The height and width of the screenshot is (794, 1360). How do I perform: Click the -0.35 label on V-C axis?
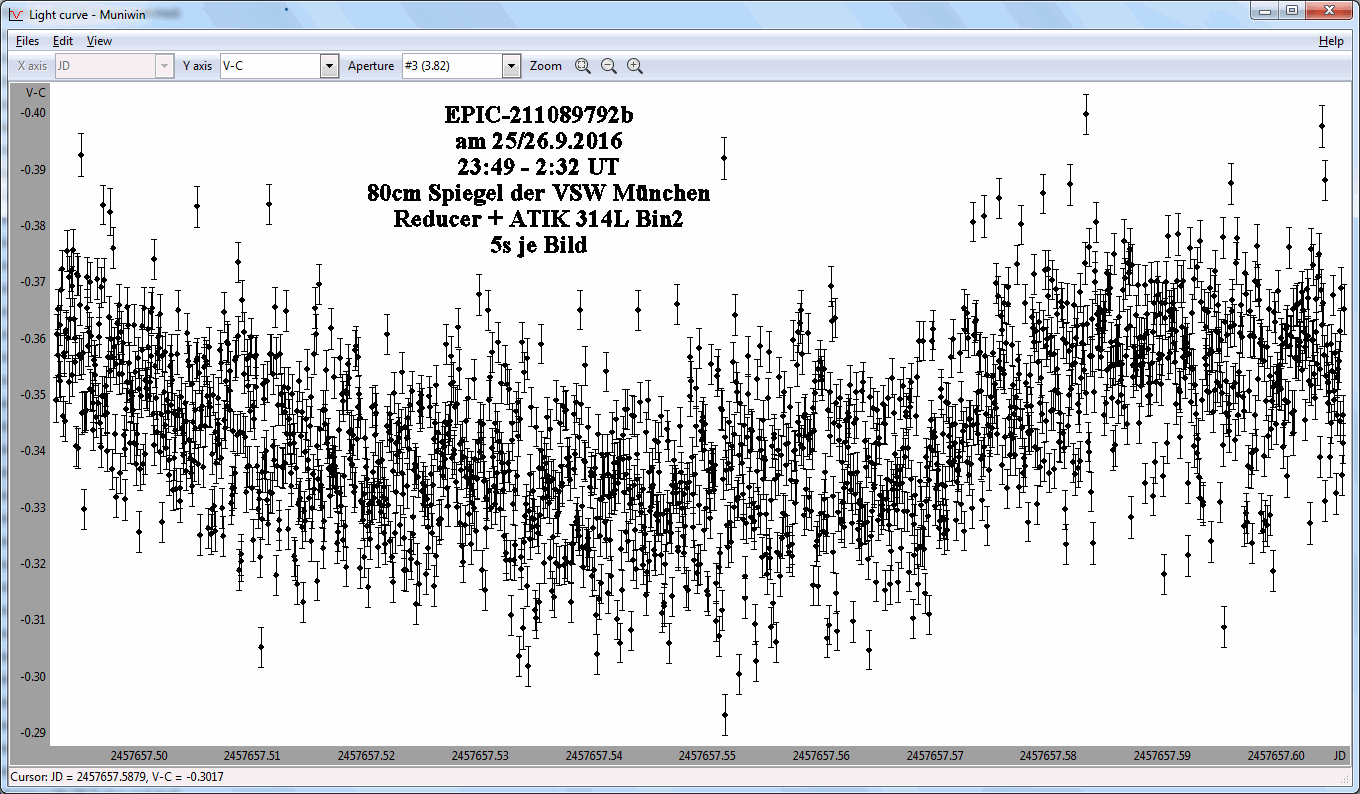[x=34, y=395]
